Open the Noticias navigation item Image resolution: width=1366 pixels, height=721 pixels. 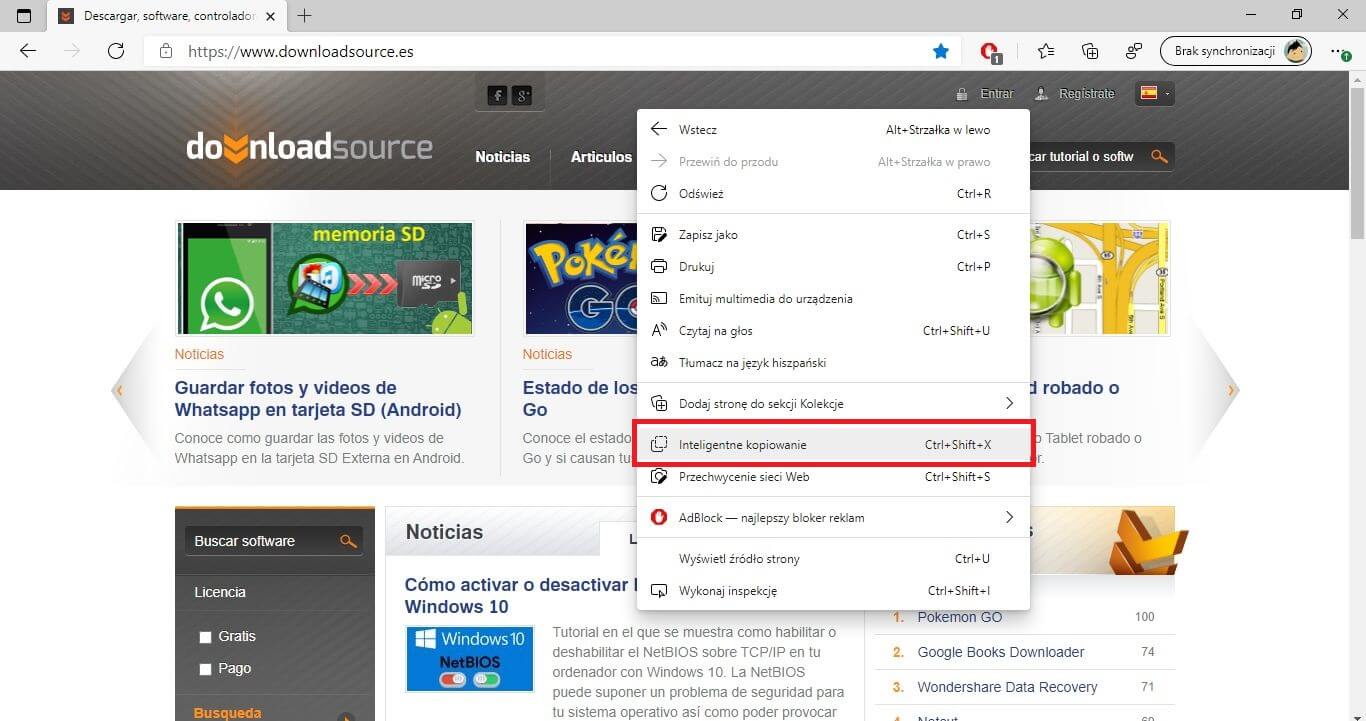click(x=503, y=157)
